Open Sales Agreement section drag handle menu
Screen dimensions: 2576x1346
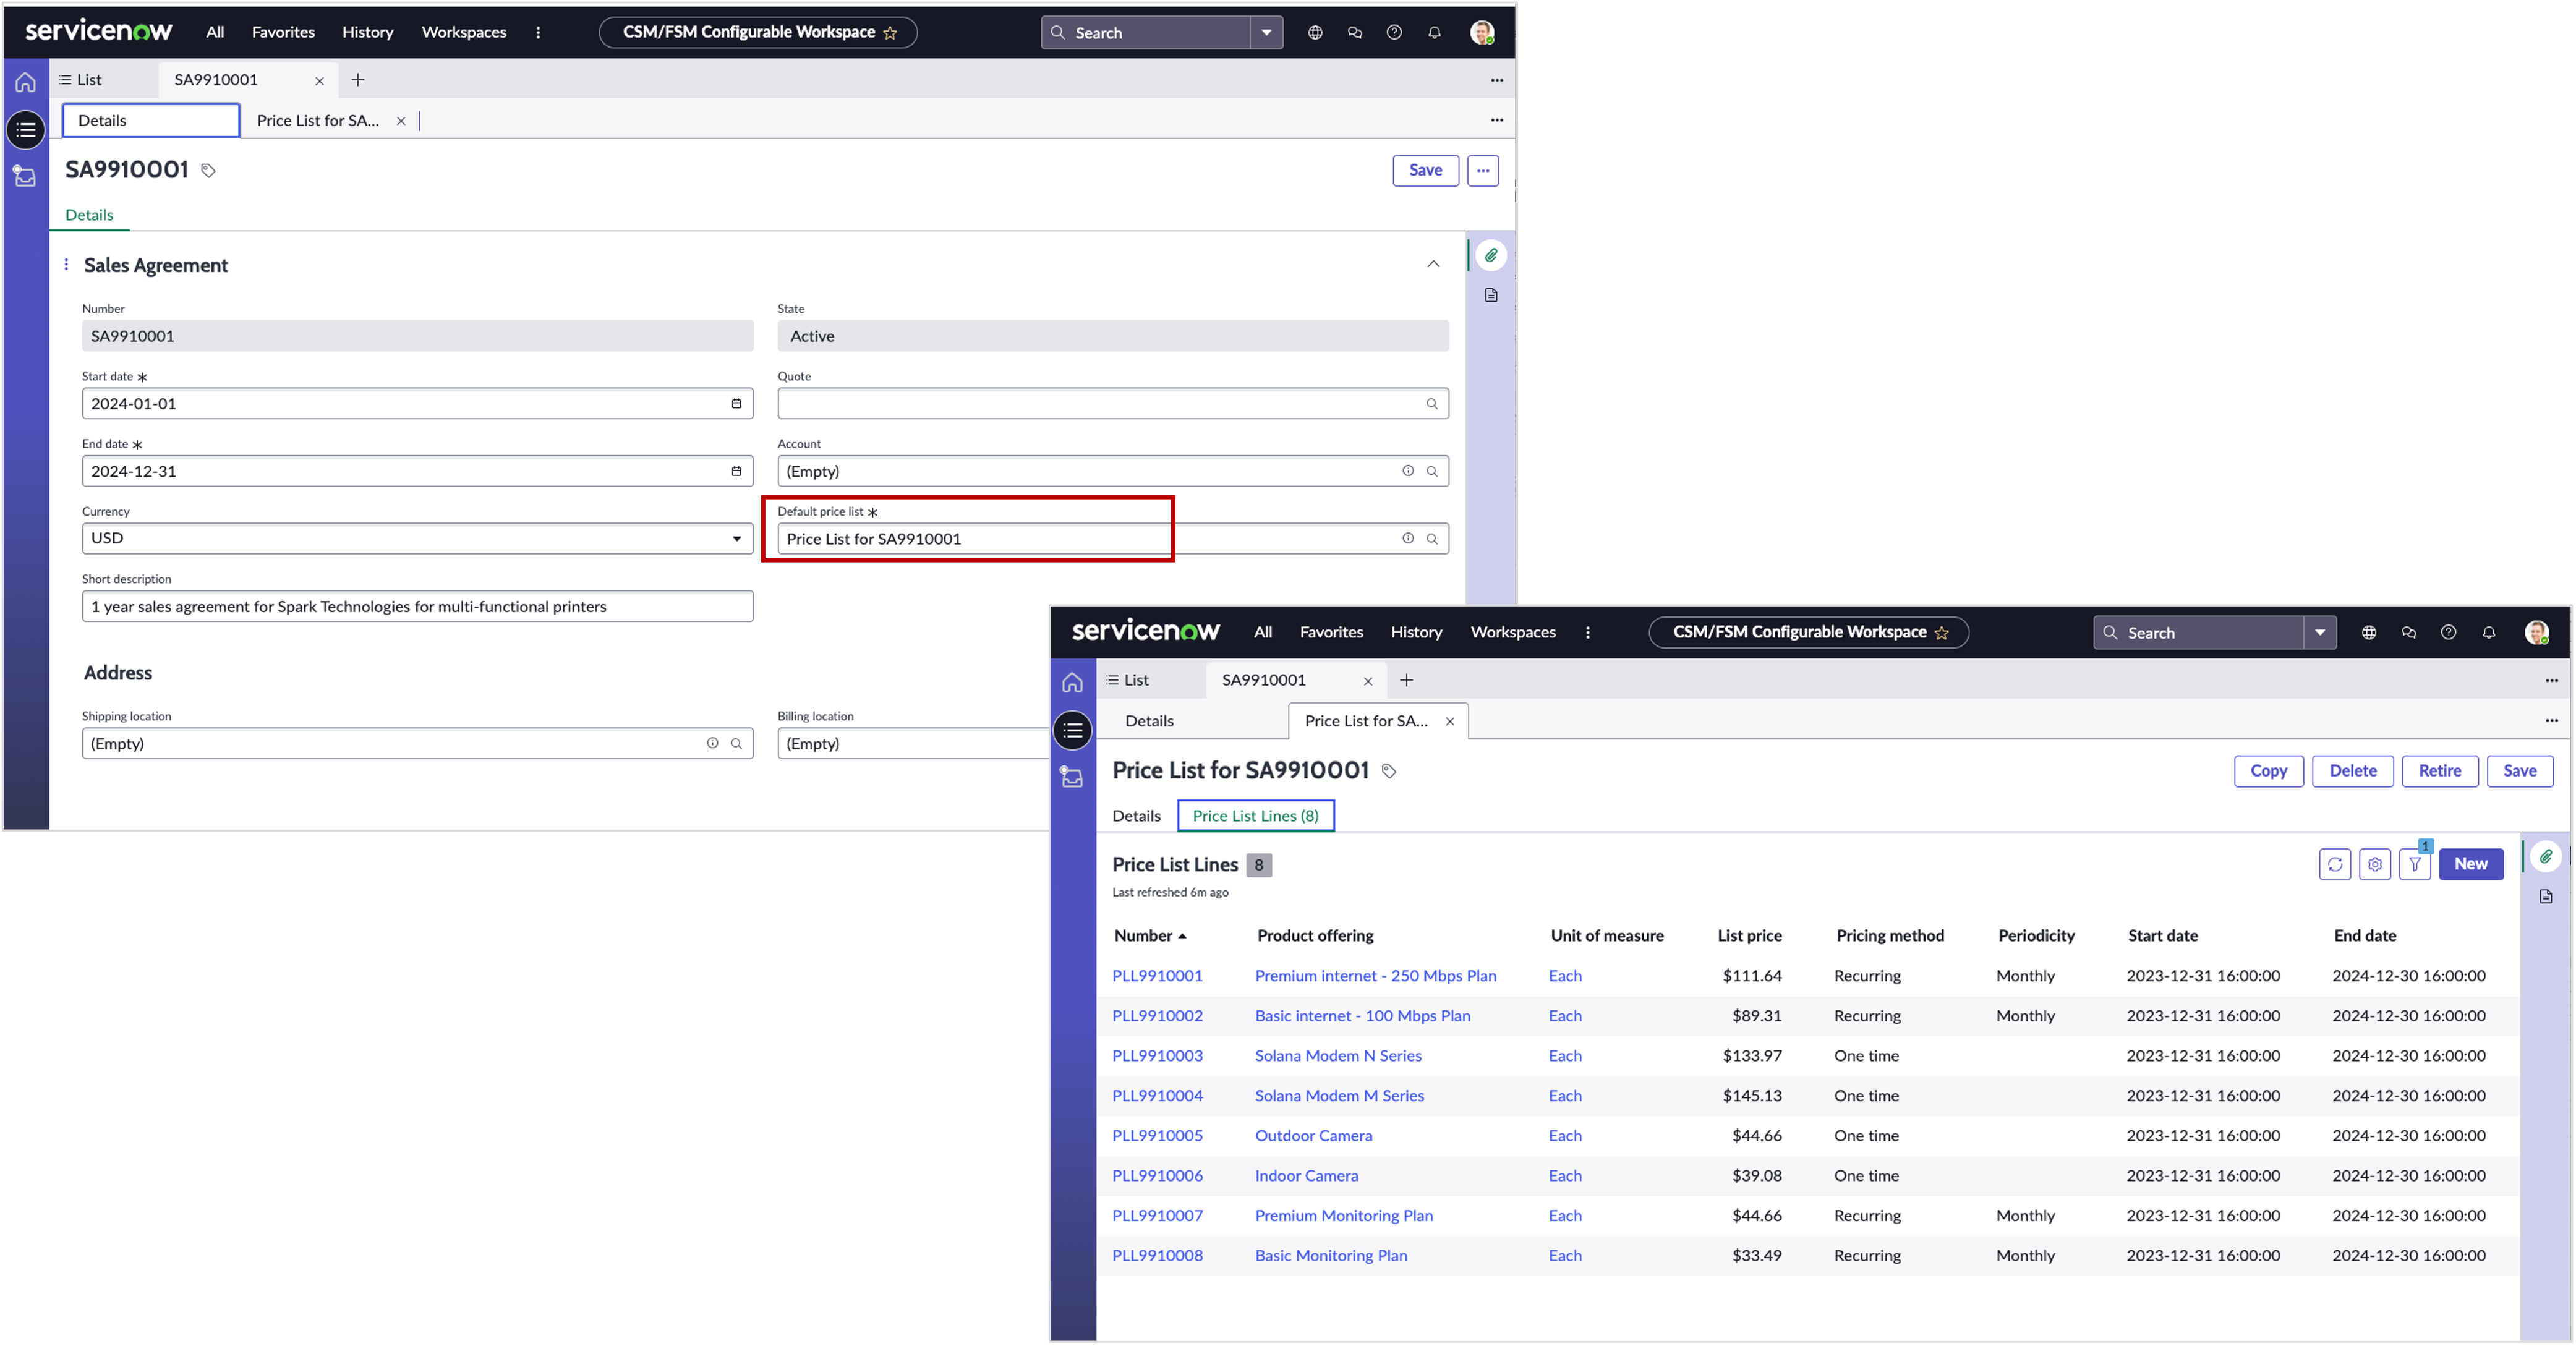pos(66,265)
